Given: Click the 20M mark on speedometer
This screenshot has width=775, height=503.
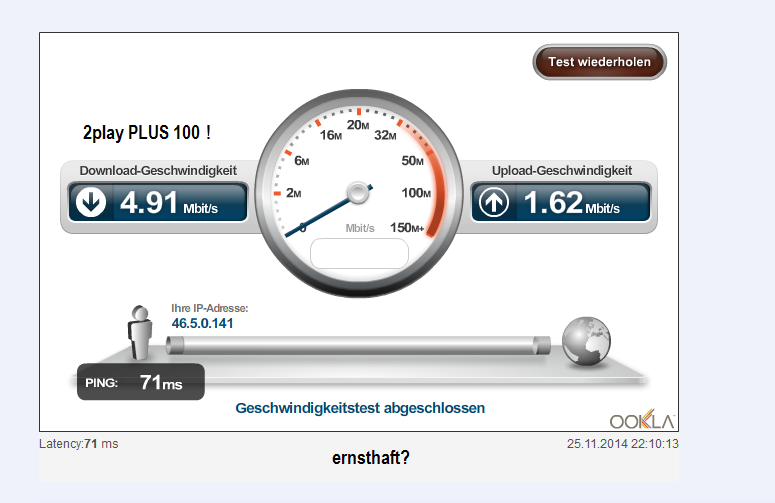Looking at the screenshot, I should coord(358,125).
